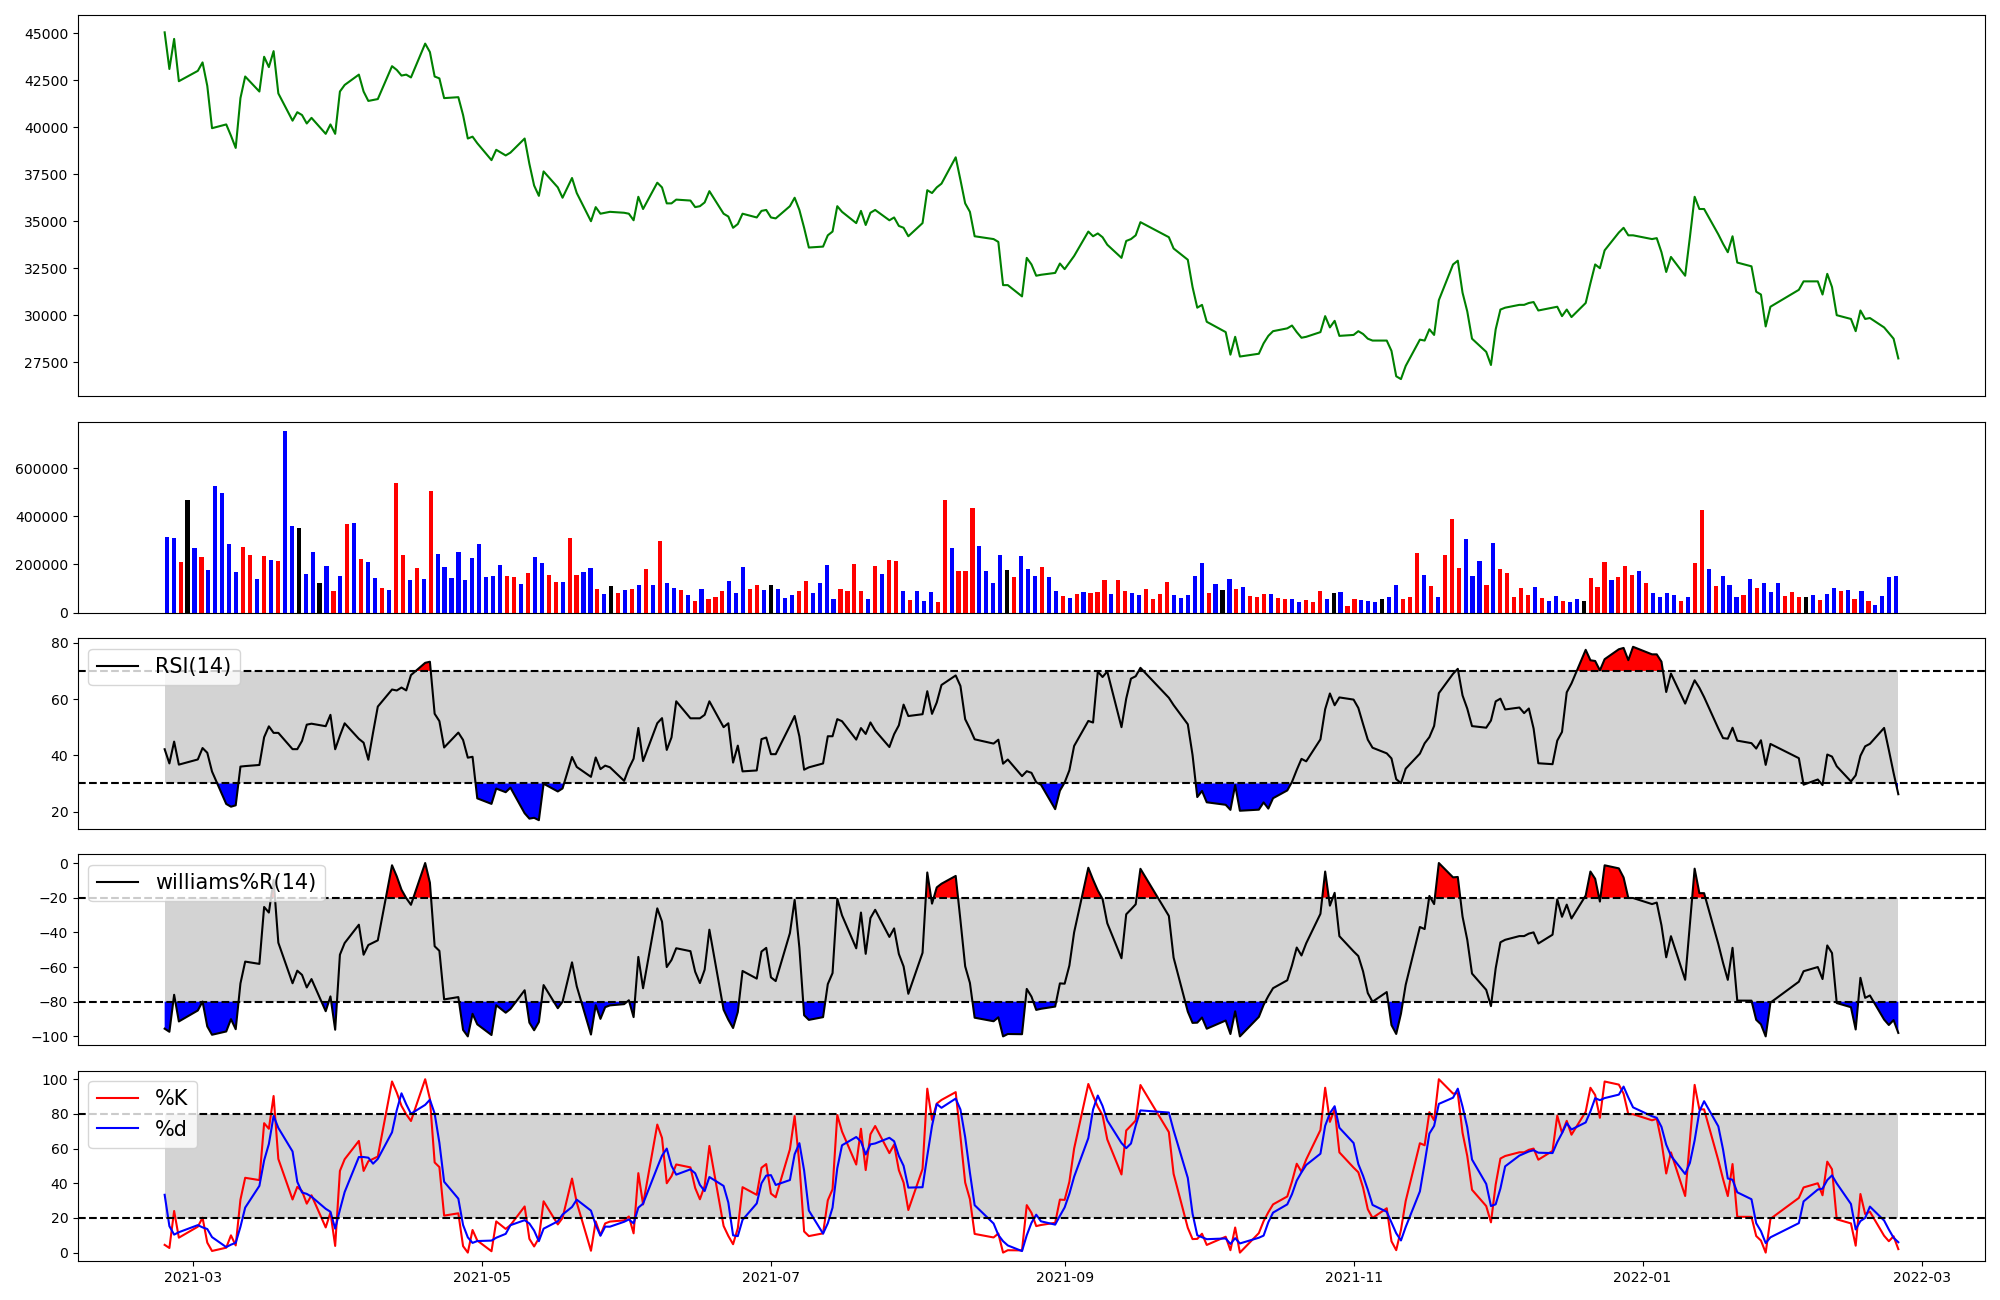Viewport: 2000px width, 1300px height.
Task: Click the tallest red volume bar
Action: click(x=396, y=548)
